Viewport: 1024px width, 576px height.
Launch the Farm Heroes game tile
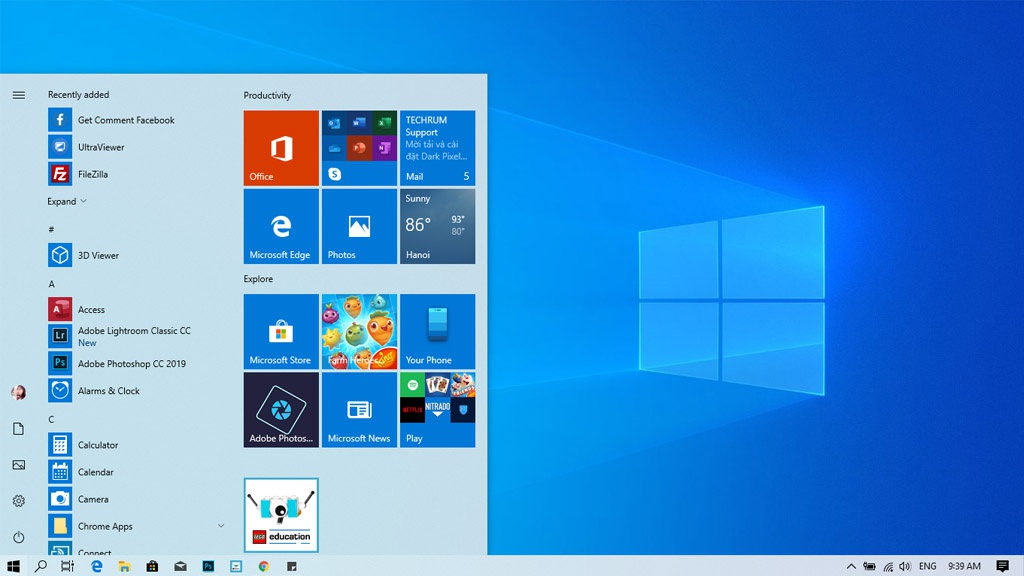coord(359,332)
